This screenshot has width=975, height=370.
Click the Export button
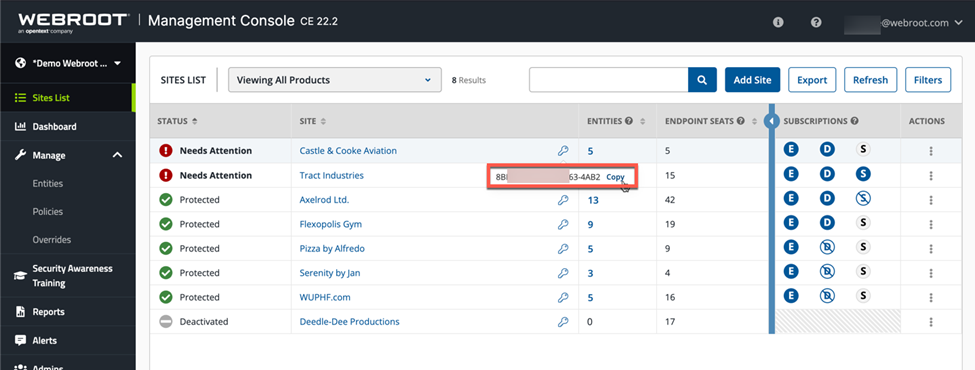click(812, 80)
